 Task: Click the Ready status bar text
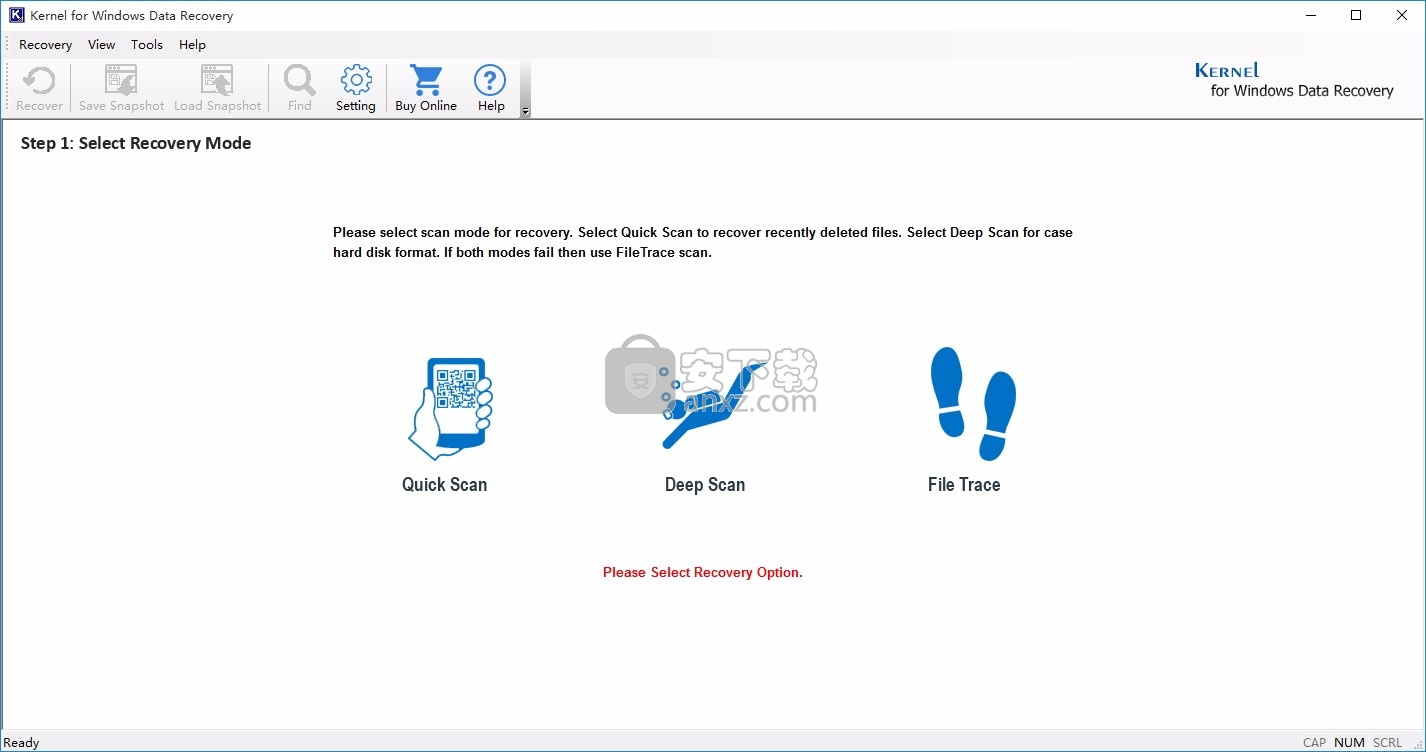pos(22,743)
